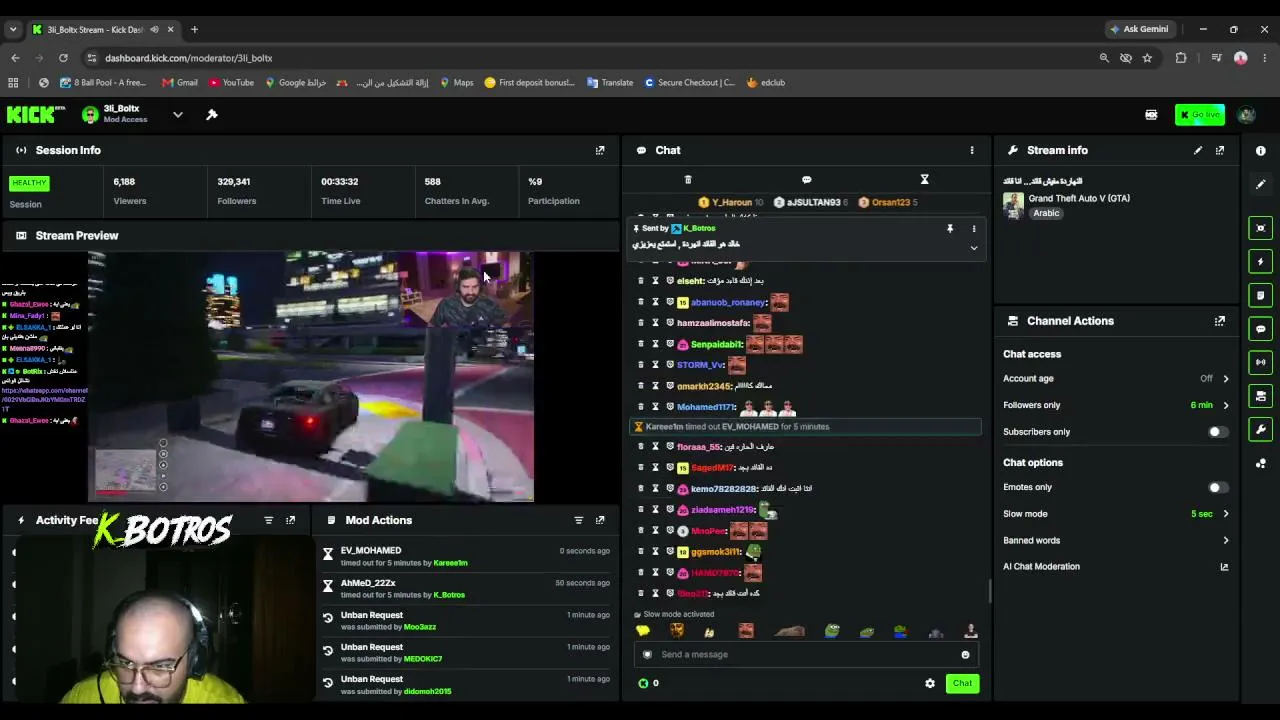Click the Stream Preview video
The image size is (1280, 720).
tap(311, 376)
